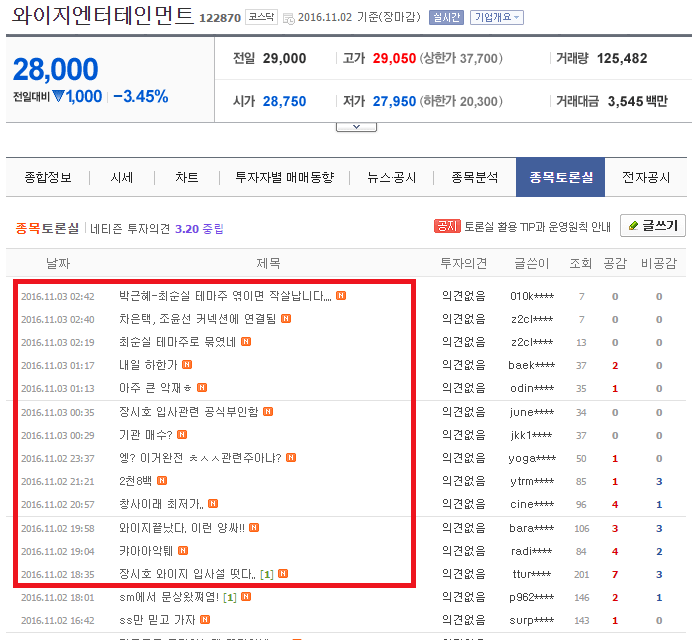This screenshot has height=640, width=692.
Task: Select the 종목토론실 tab
Action: [560, 177]
